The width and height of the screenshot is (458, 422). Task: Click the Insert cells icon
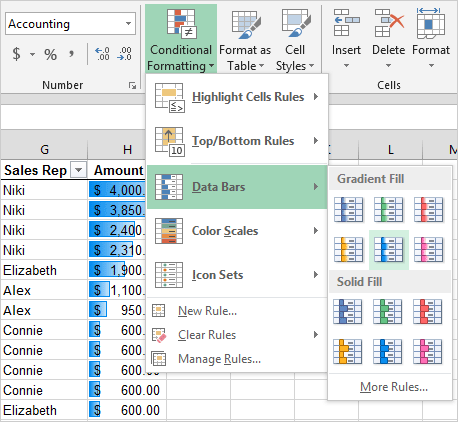coord(346,23)
